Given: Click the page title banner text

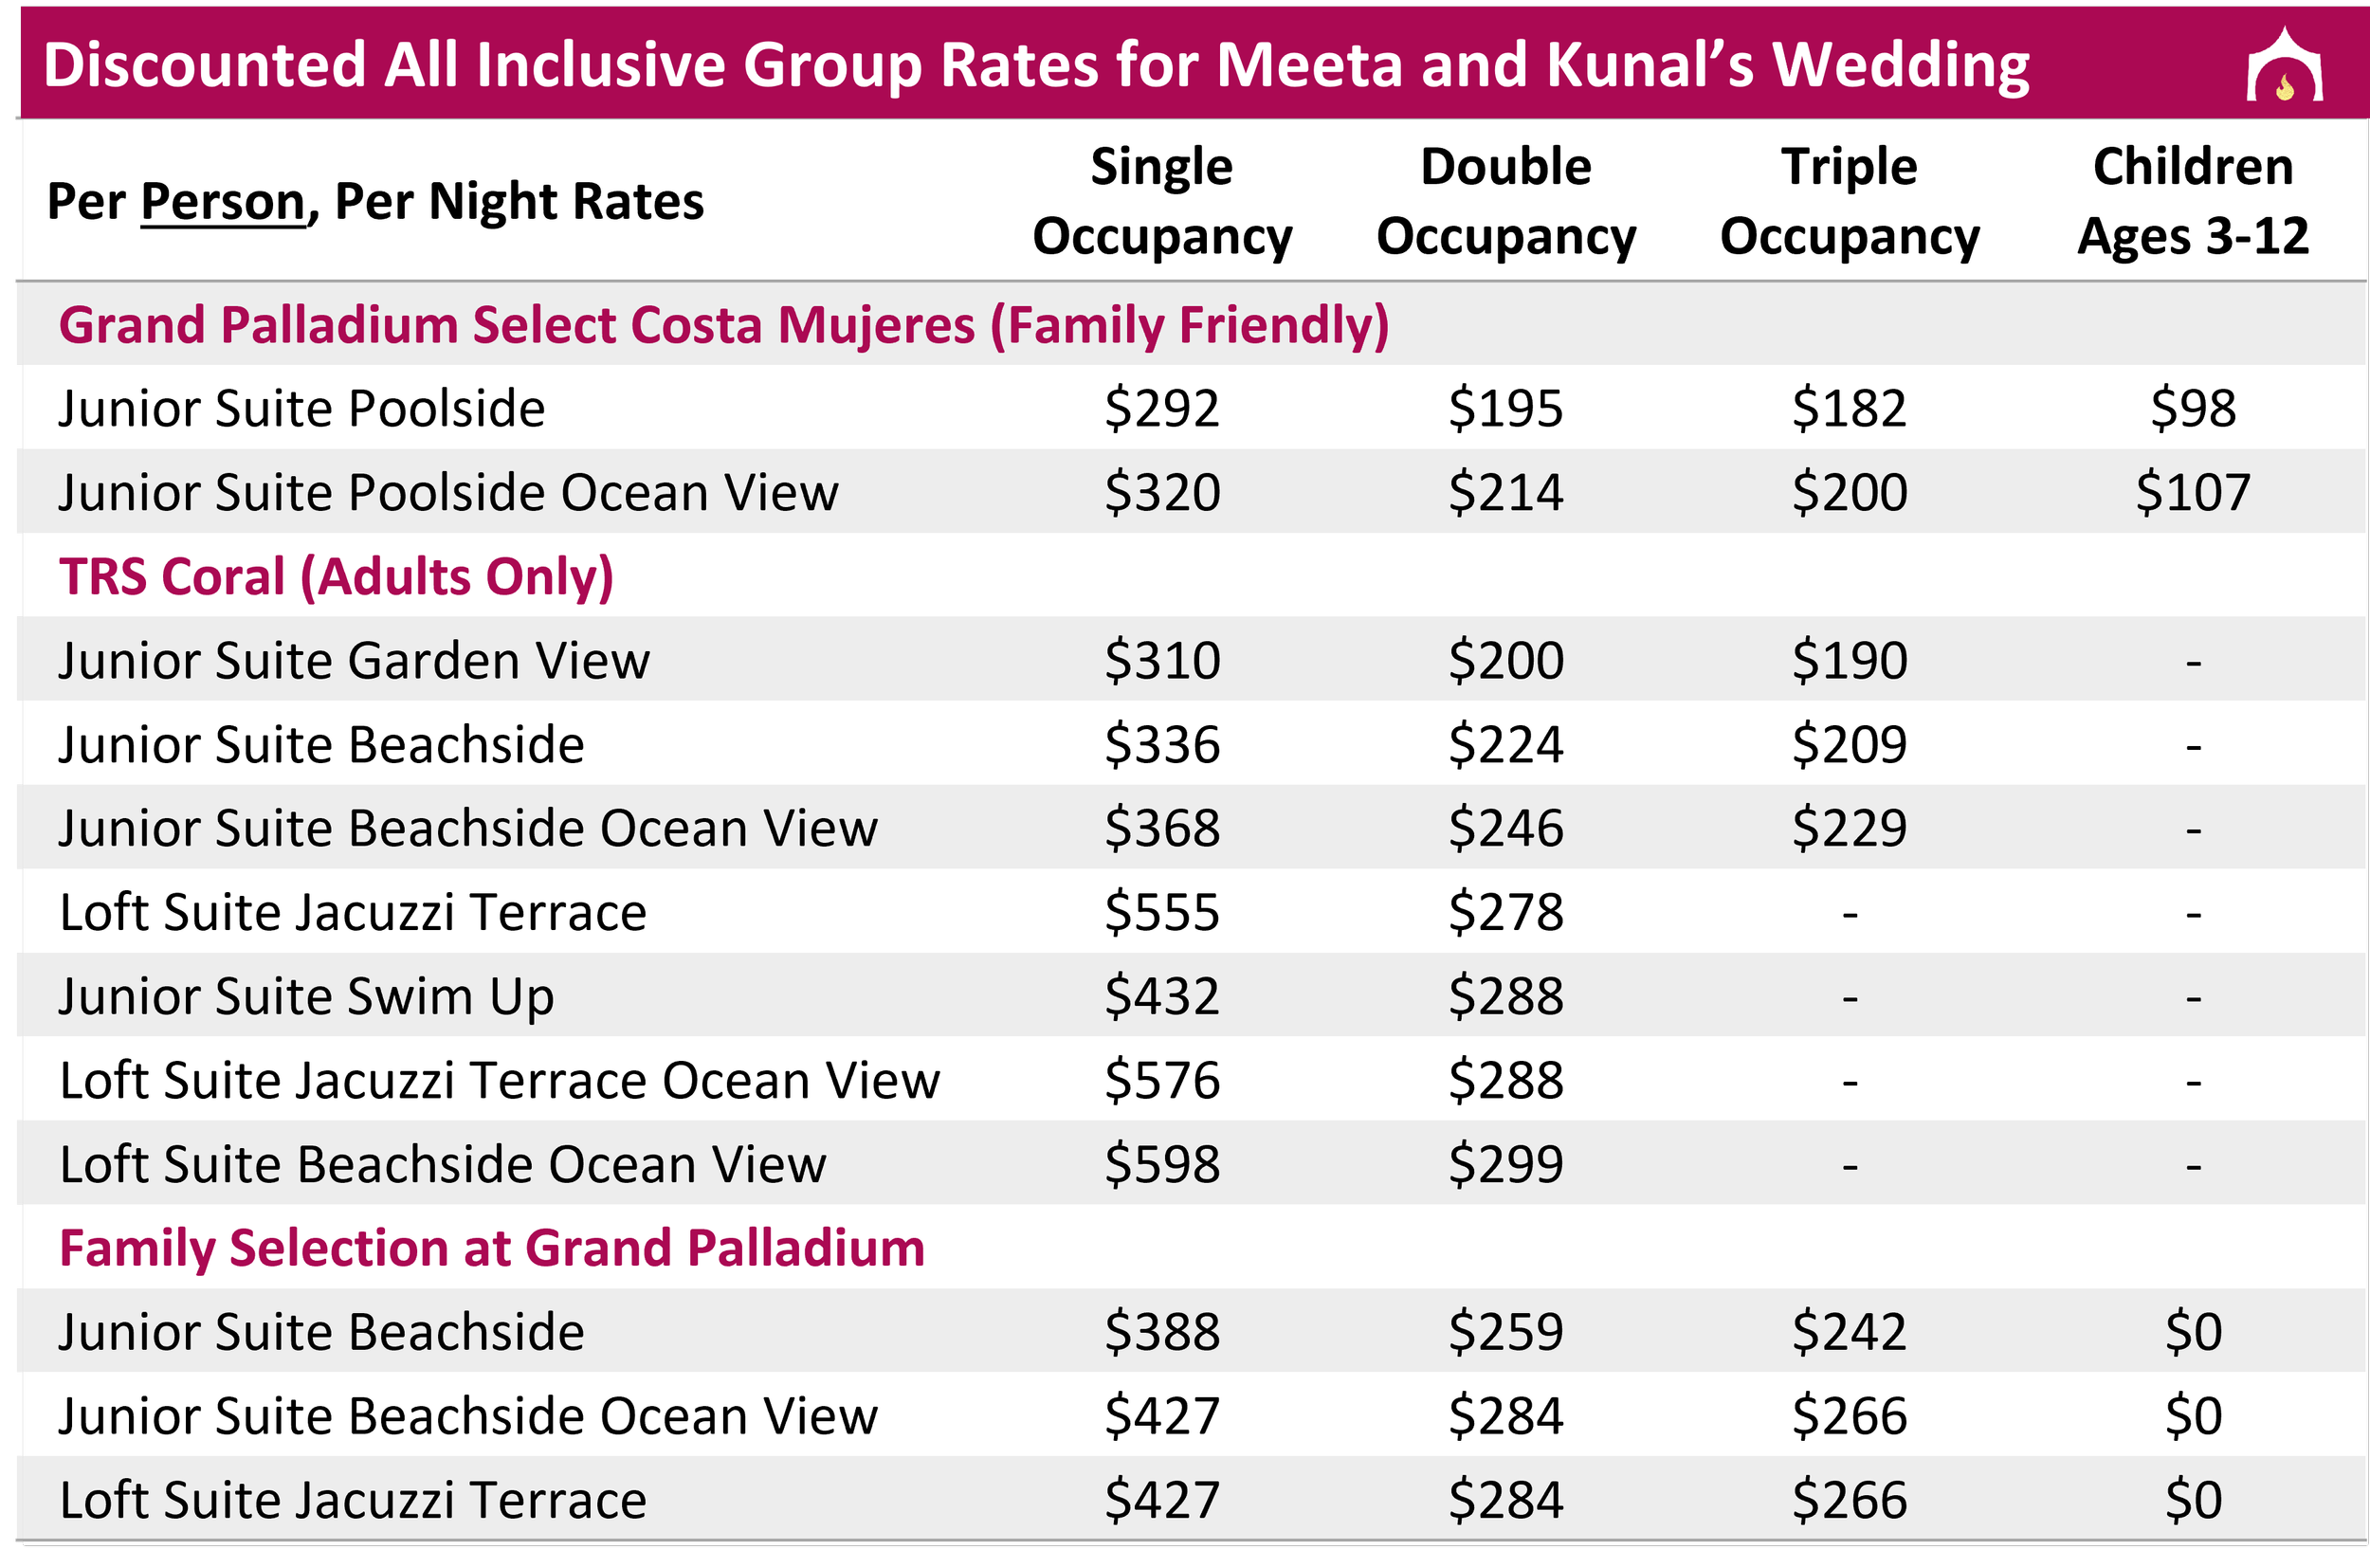Looking at the screenshot, I should tap(1036, 65).
